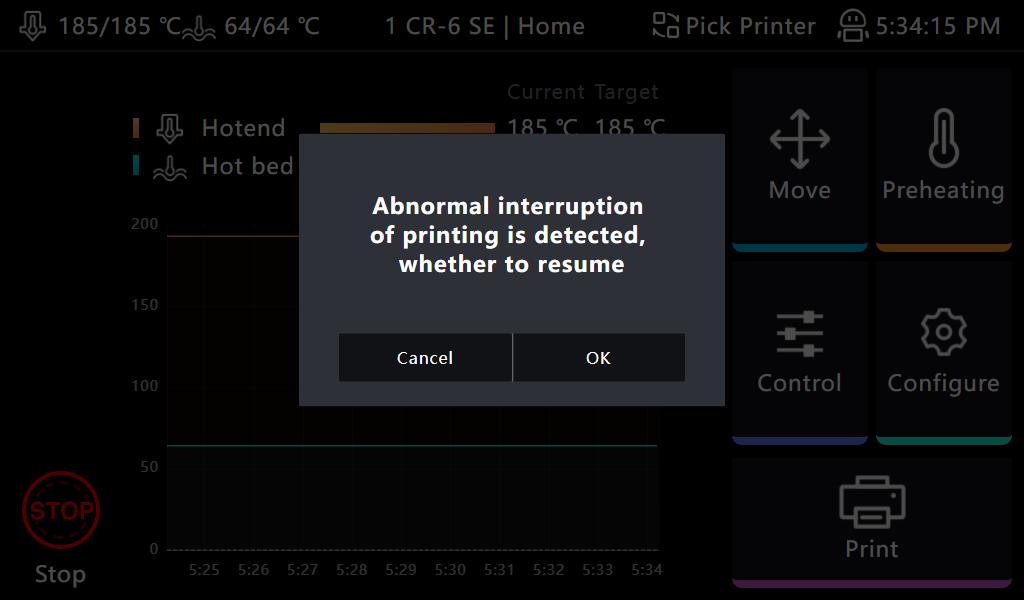
Task: Click OK to resume printing
Action: [598, 358]
